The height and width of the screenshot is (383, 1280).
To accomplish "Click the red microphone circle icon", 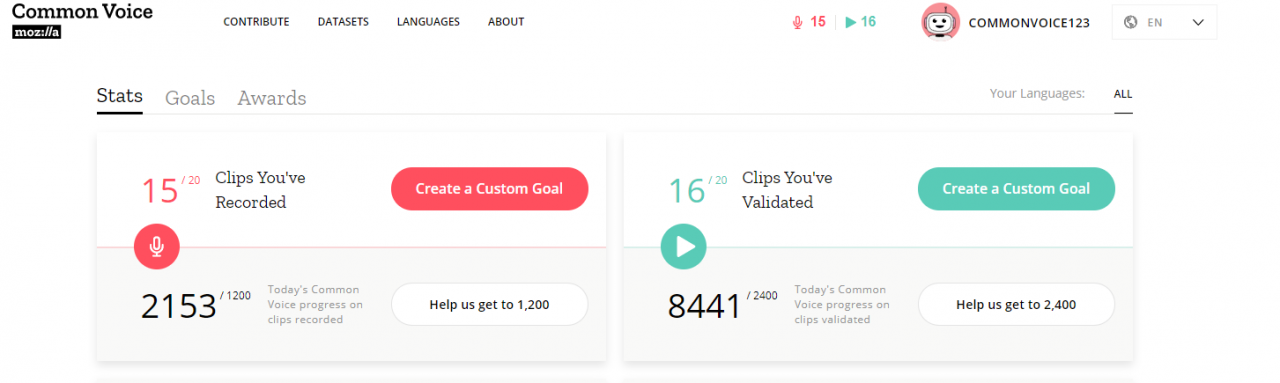I will [157, 246].
